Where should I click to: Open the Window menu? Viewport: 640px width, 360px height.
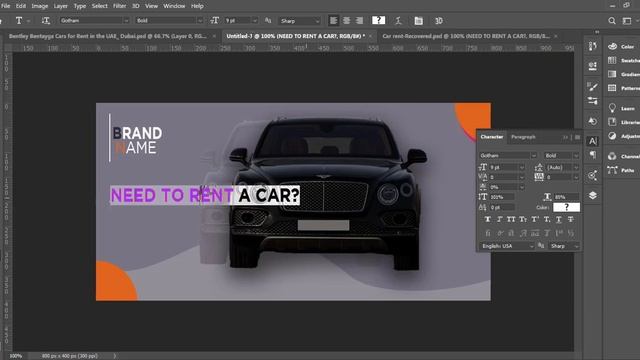tap(174, 6)
